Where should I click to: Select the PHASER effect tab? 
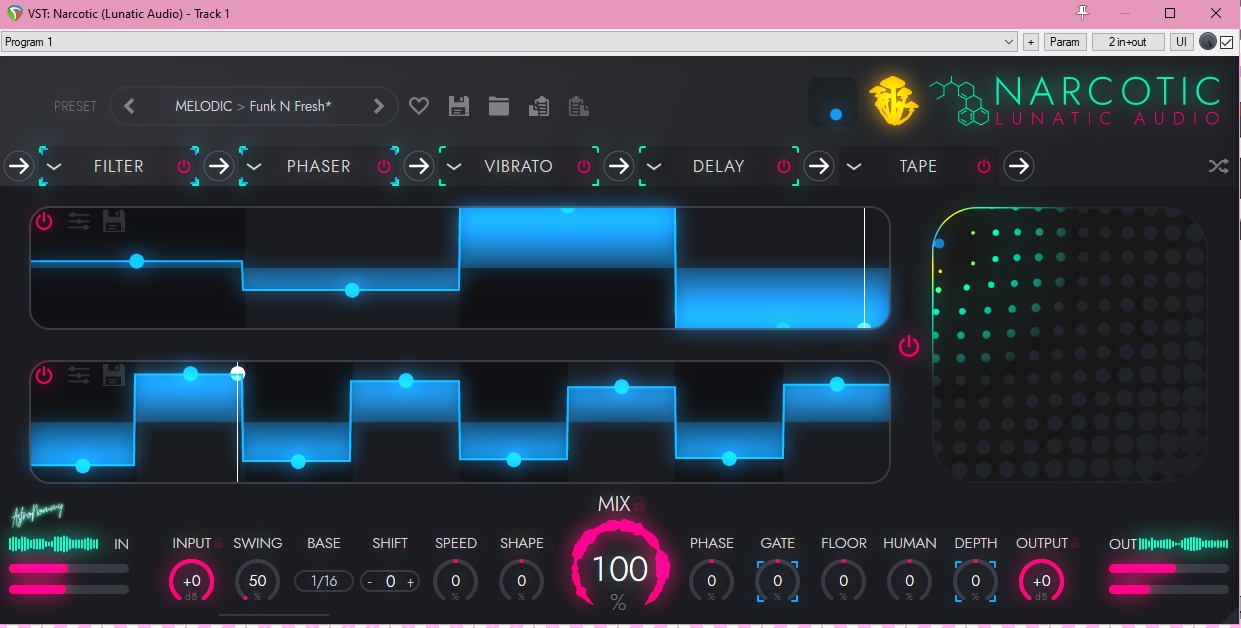tap(318, 166)
